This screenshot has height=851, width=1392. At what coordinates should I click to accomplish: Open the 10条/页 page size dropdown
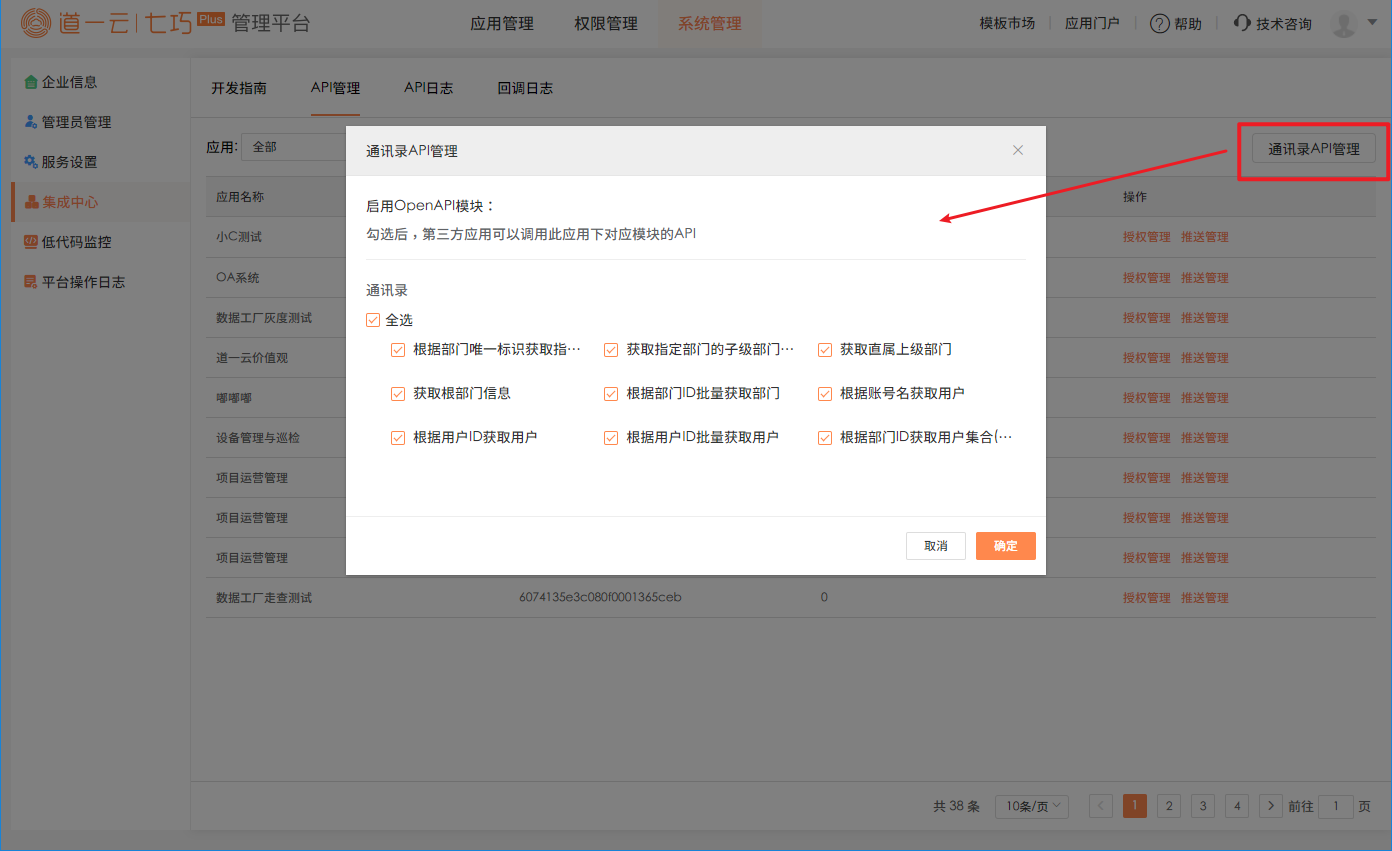[x=1032, y=806]
